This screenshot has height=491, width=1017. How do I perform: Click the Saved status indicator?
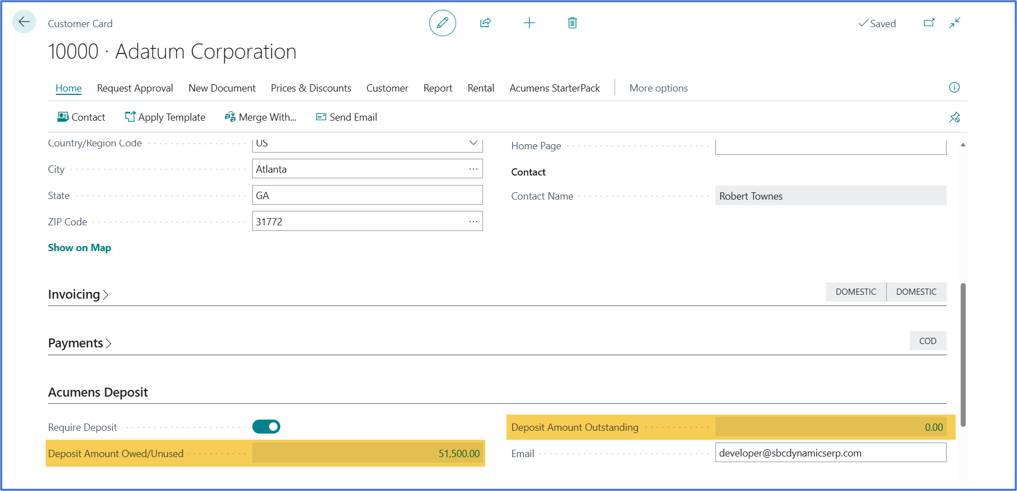point(877,23)
